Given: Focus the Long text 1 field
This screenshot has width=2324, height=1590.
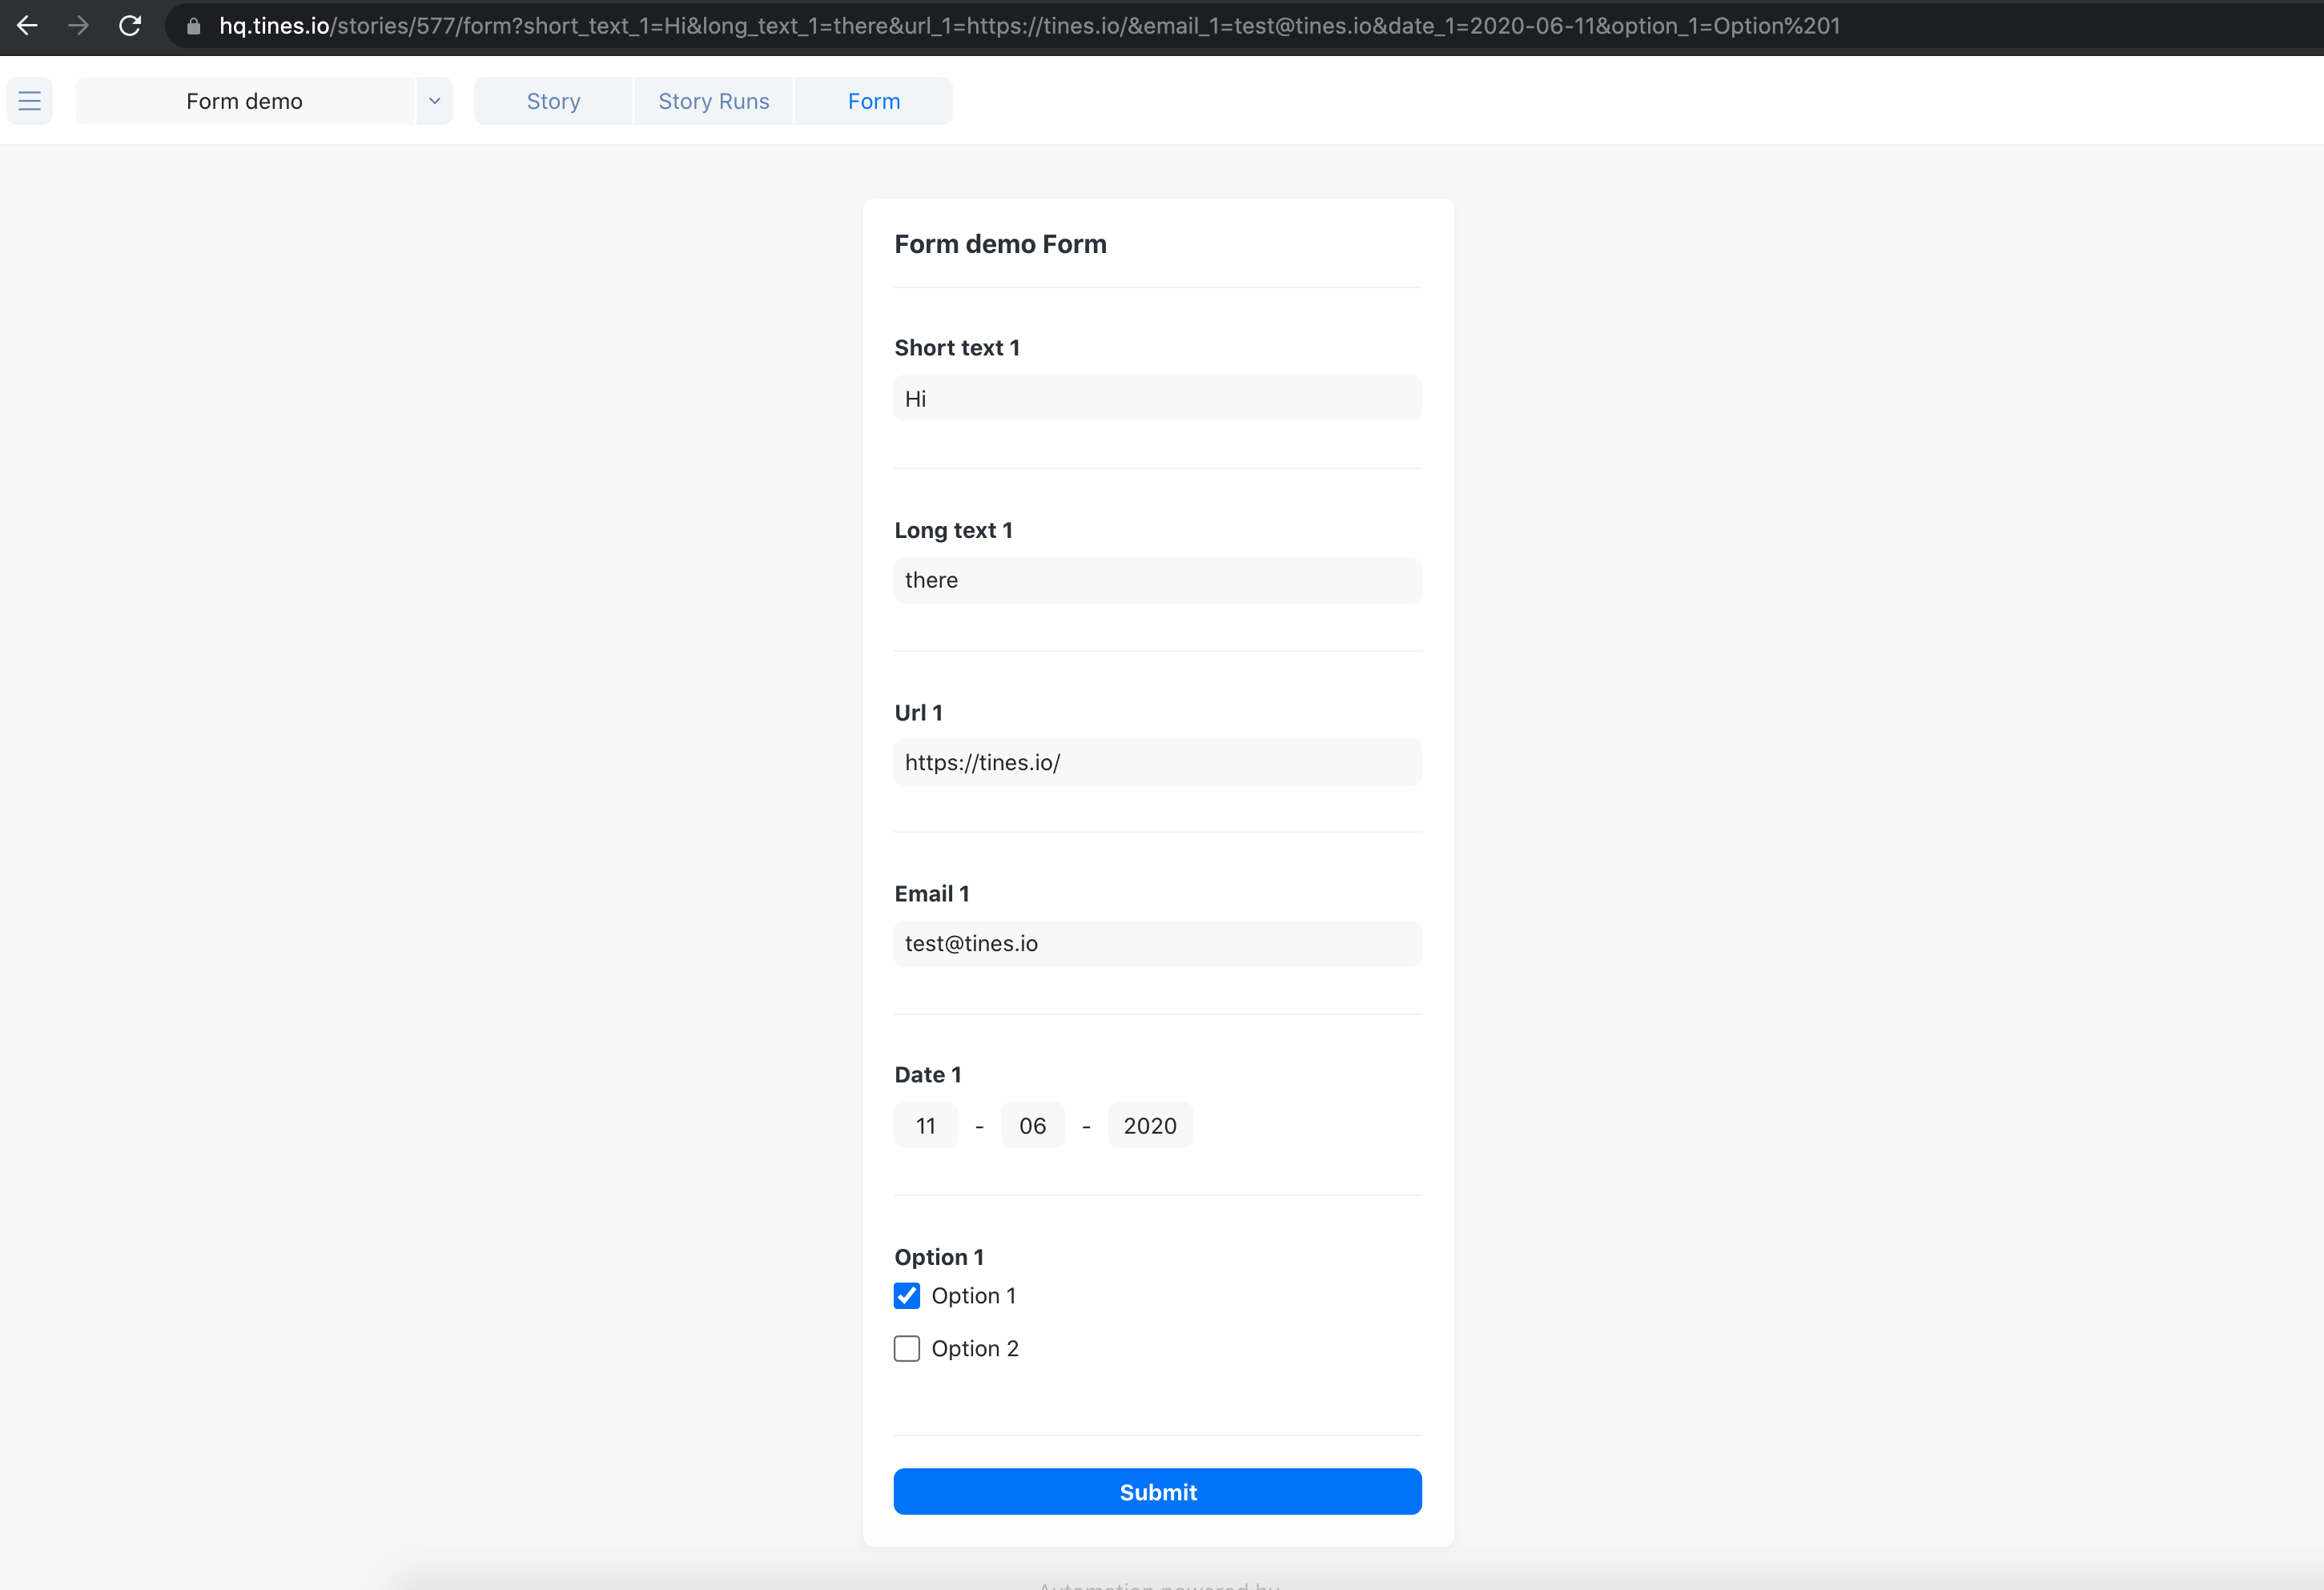Looking at the screenshot, I should pos(1158,580).
